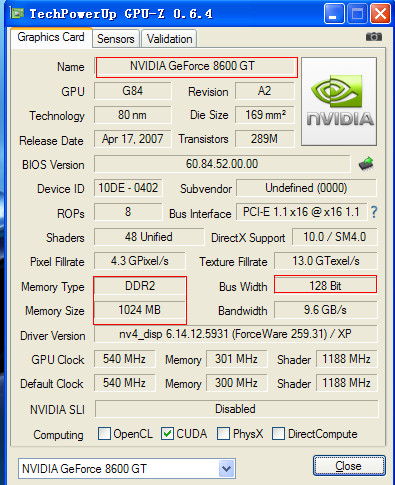The height and width of the screenshot is (485, 395).
Task: Click the Revision field showing A2
Action: pos(265,91)
